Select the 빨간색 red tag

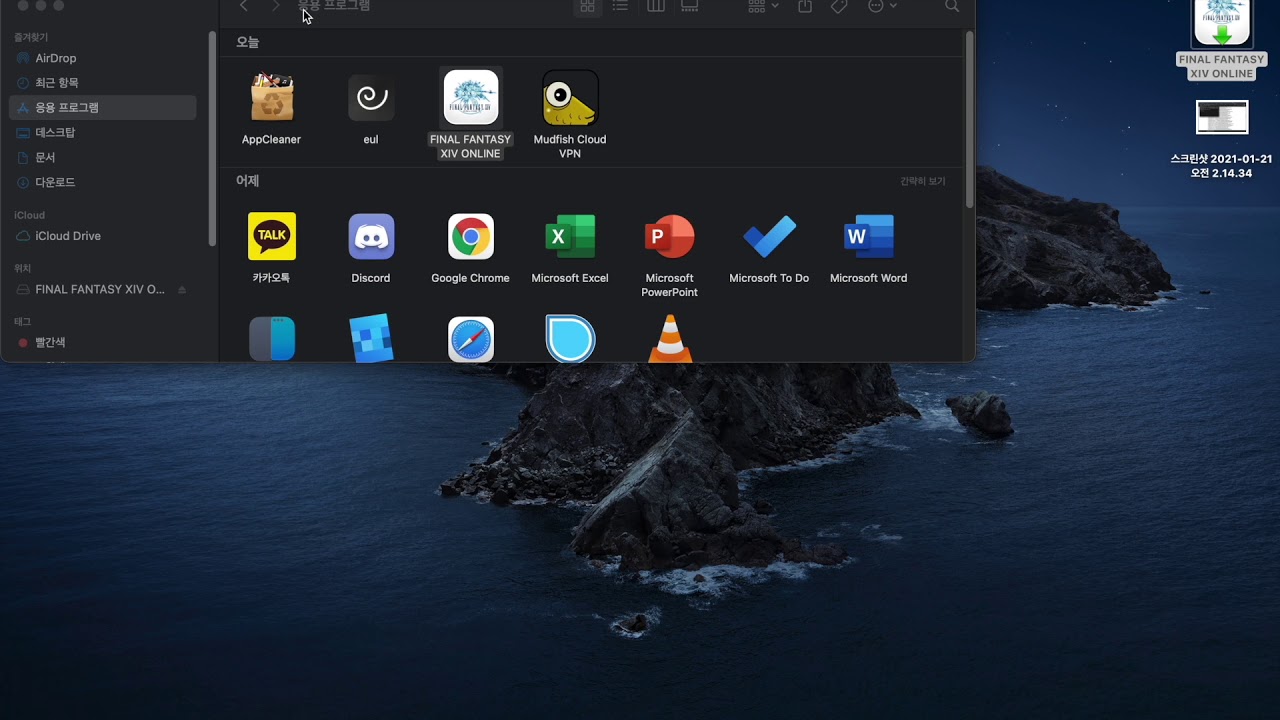click(x=103, y=343)
